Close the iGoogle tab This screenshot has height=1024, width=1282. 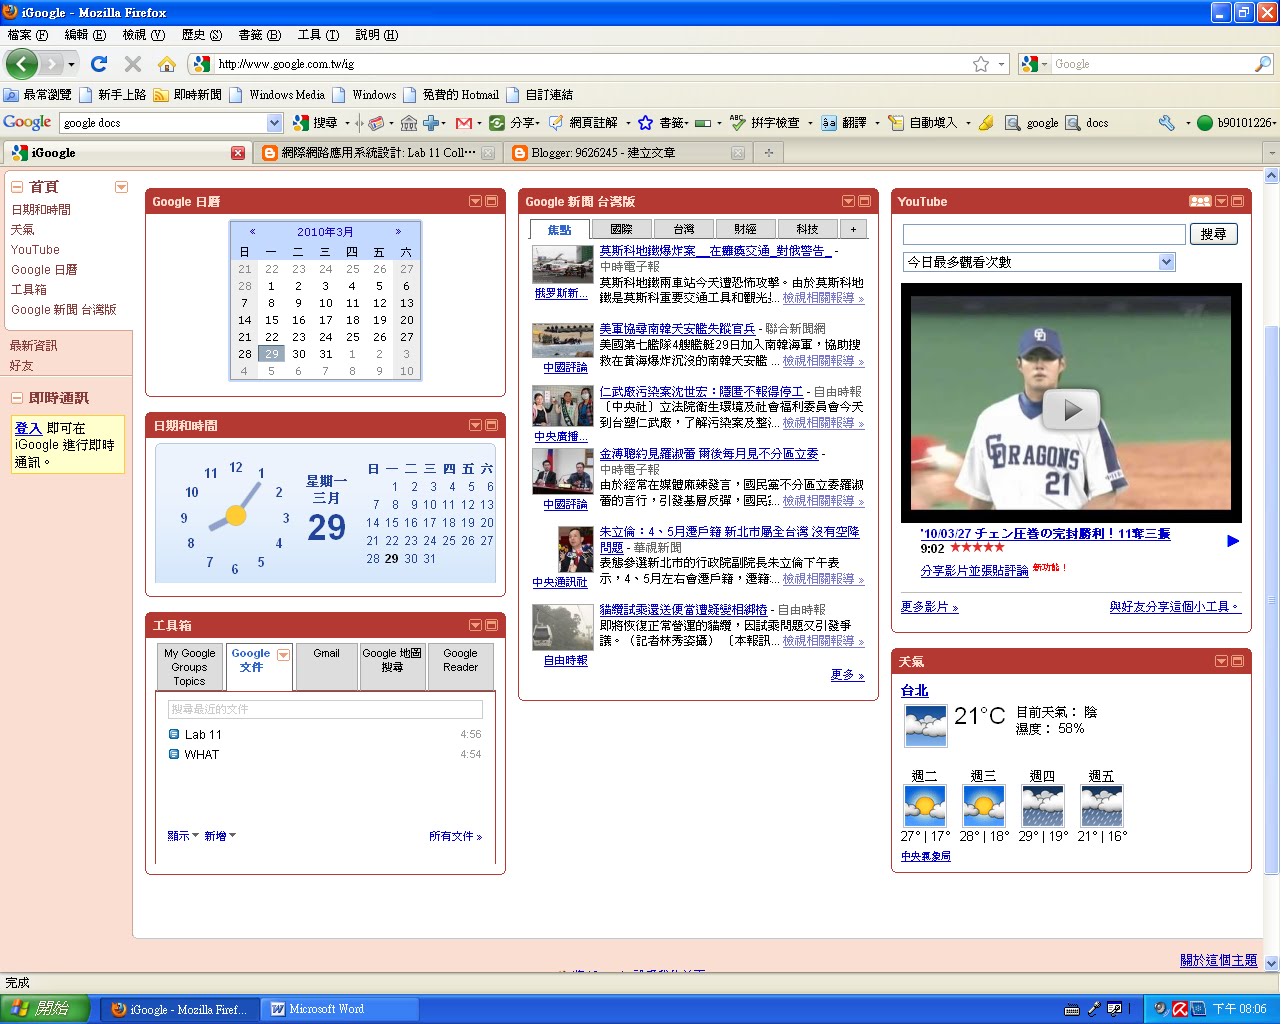(238, 153)
